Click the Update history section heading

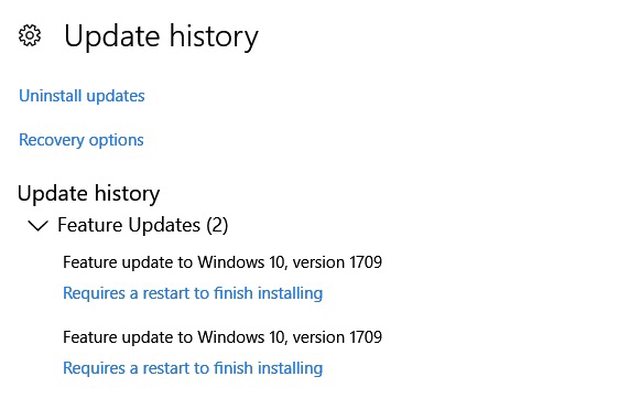(x=89, y=193)
